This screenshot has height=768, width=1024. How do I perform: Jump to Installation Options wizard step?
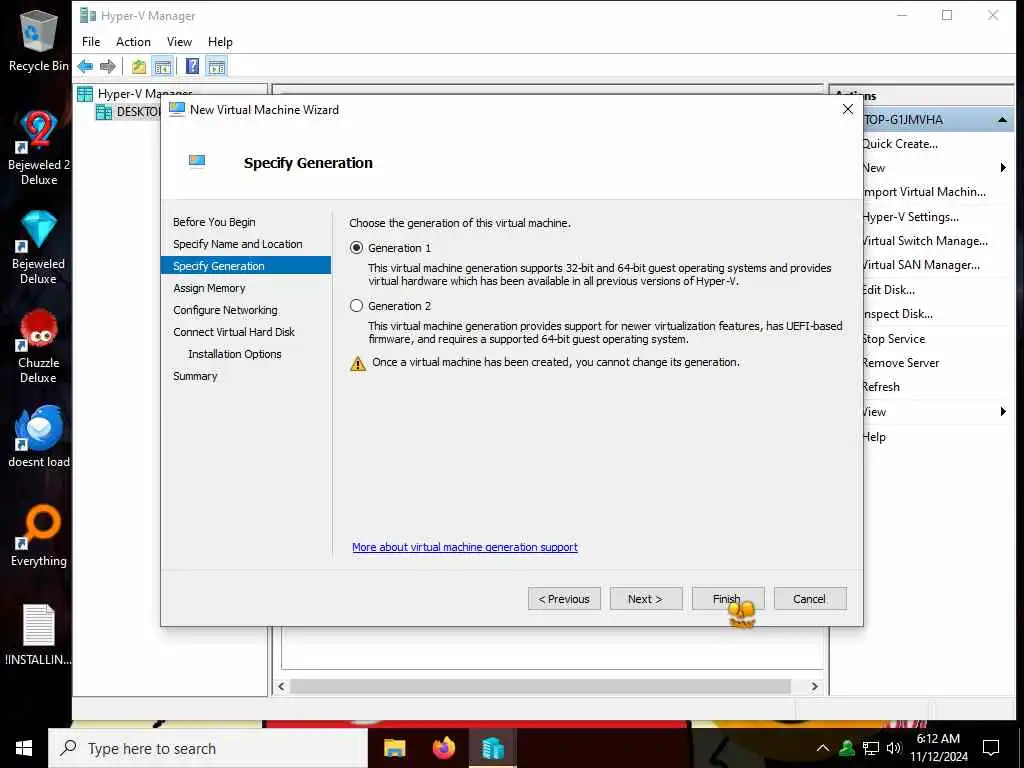pyautogui.click(x=234, y=354)
